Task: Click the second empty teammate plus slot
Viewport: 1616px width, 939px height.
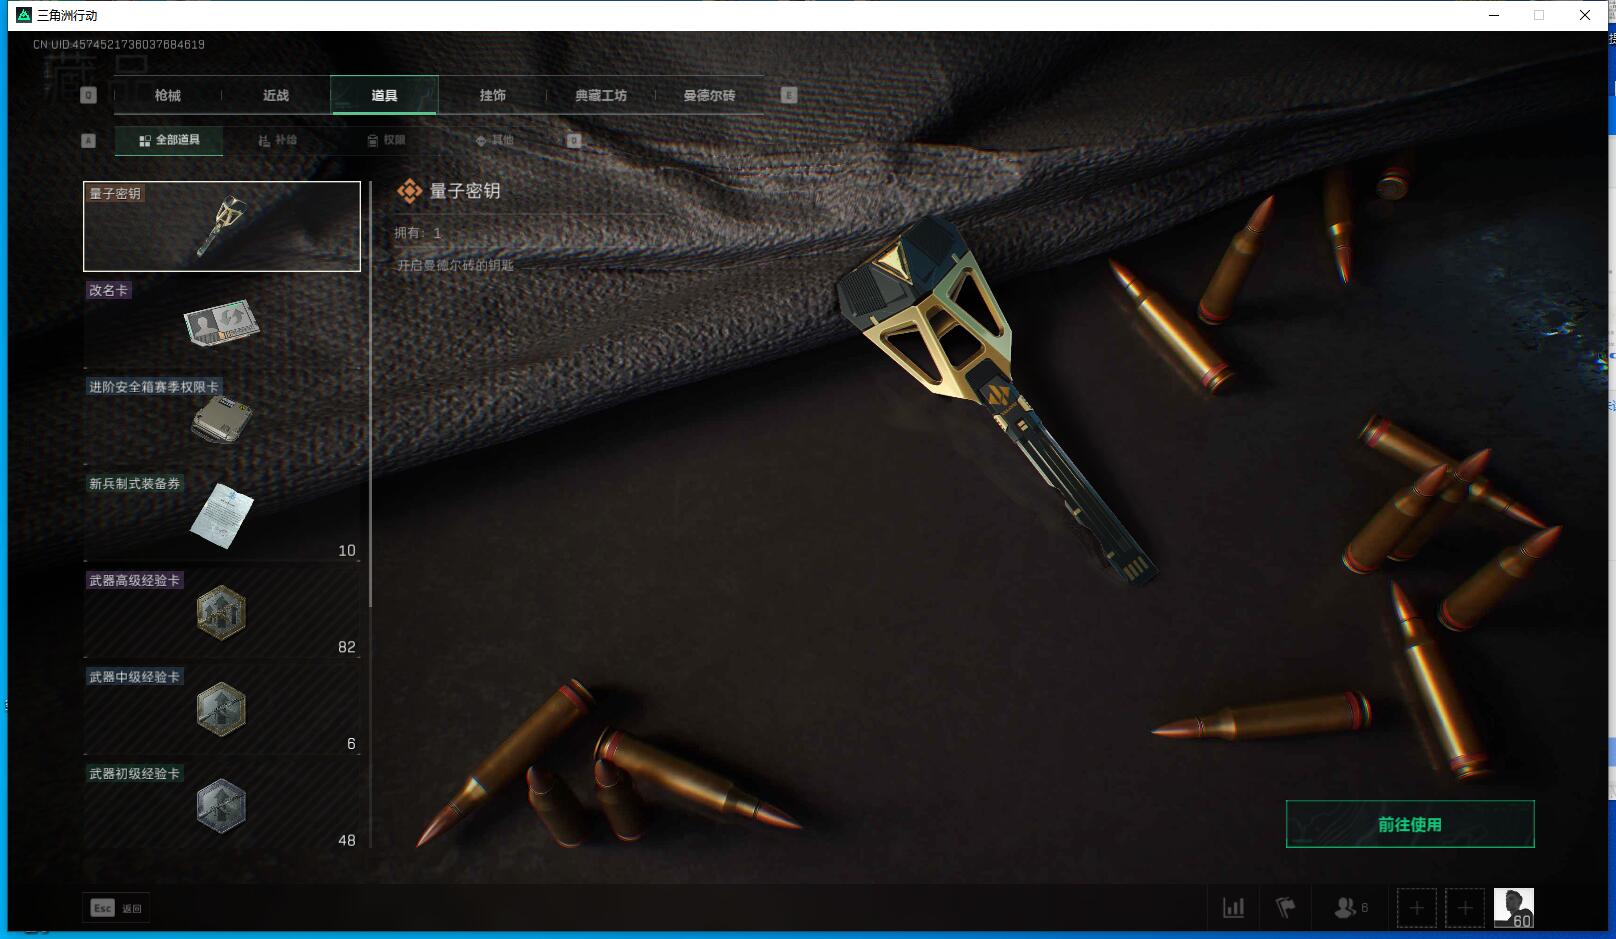Action: tap(1465, 908)
